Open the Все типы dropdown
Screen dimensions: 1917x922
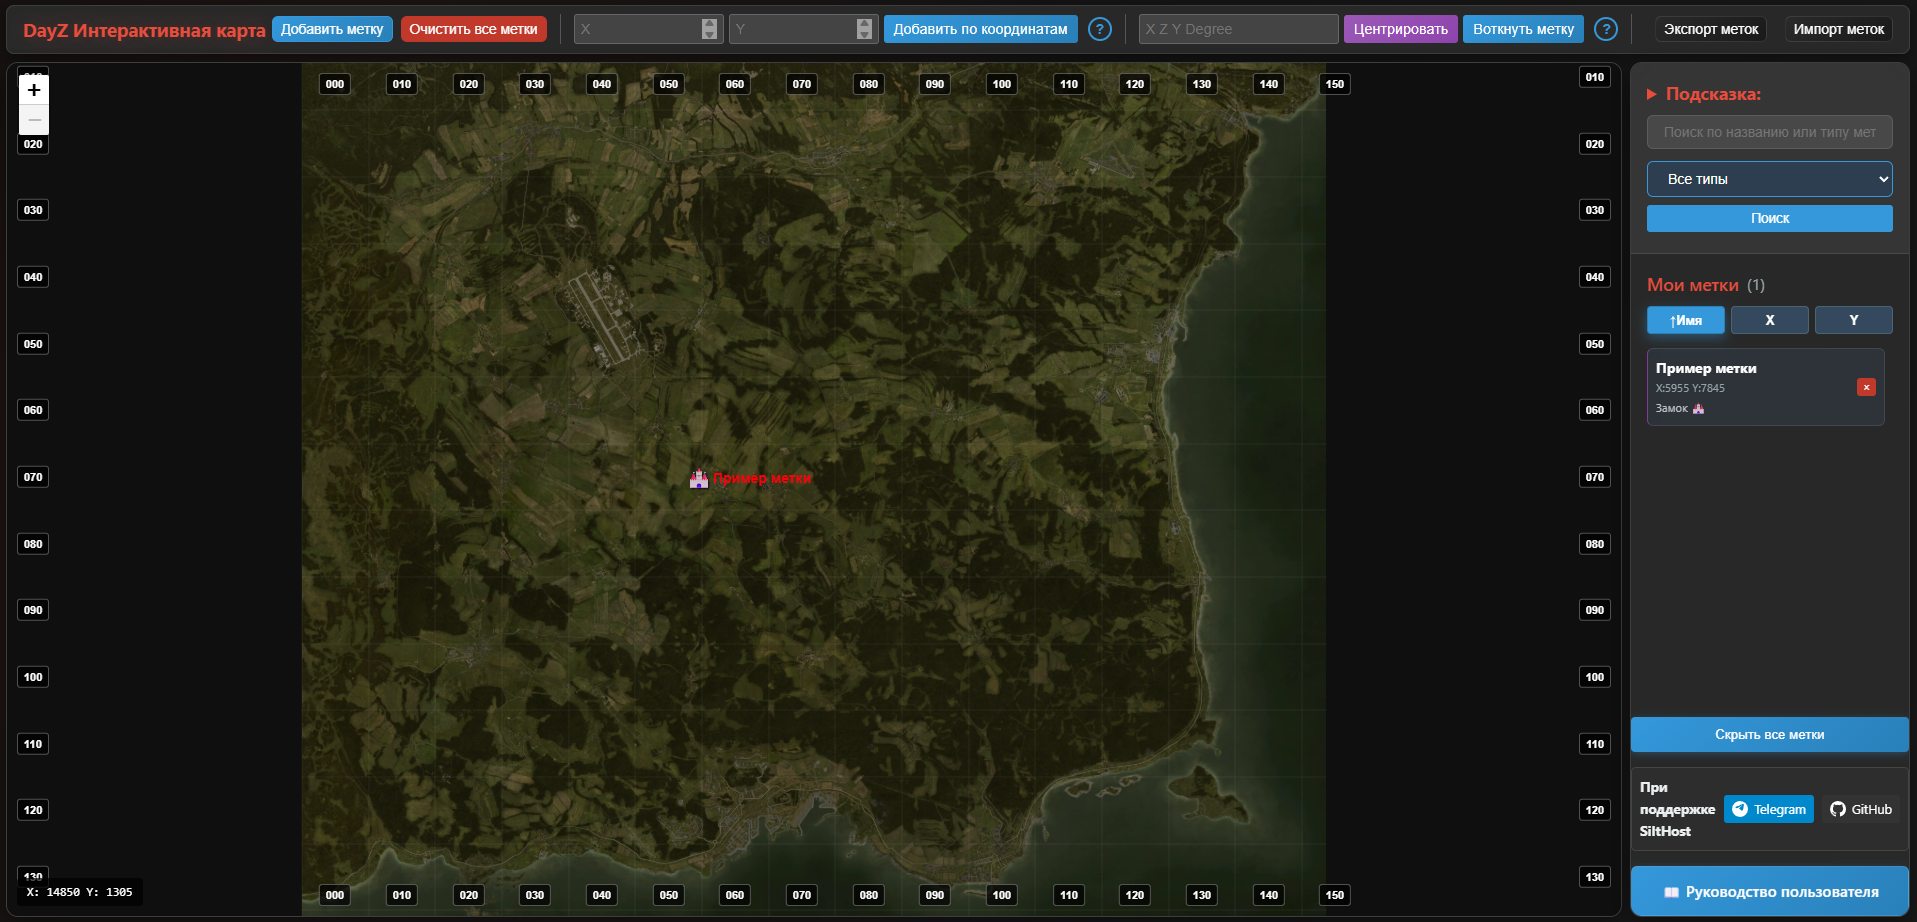1768,179
